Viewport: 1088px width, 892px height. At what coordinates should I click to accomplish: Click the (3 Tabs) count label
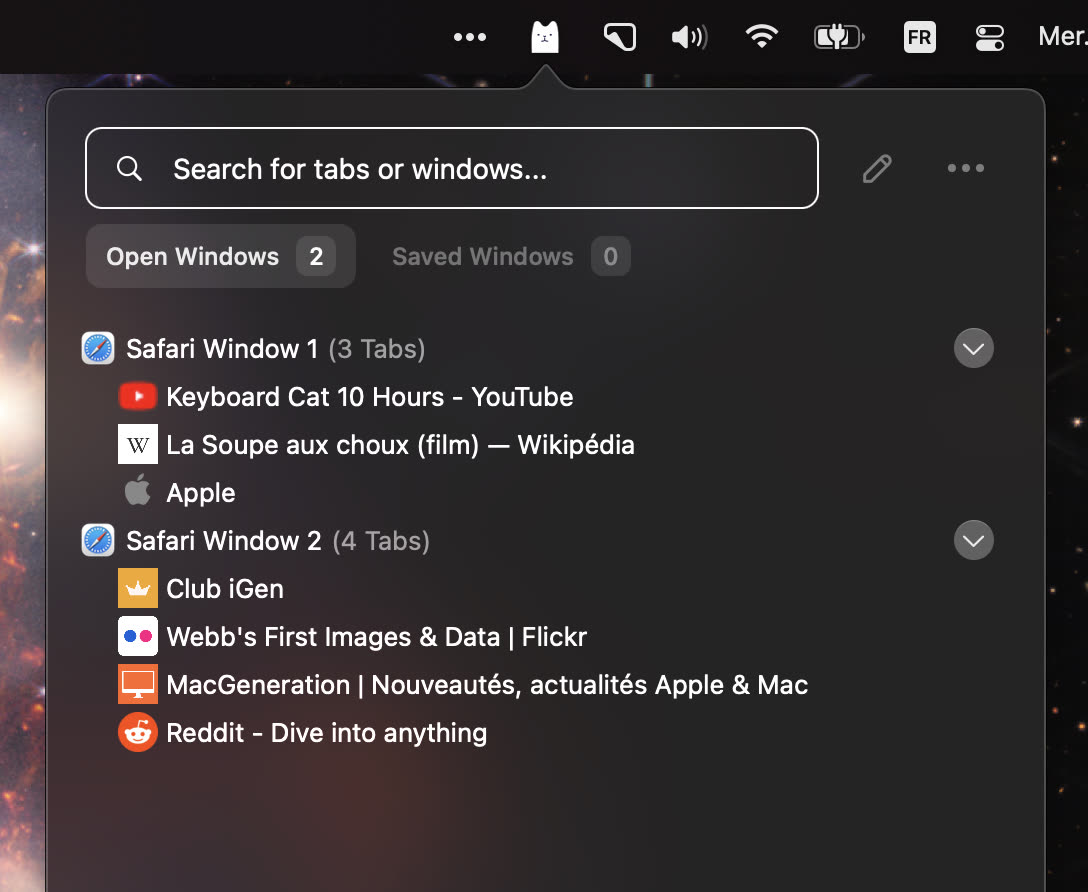pyautogui.click(x=377, y=349)
